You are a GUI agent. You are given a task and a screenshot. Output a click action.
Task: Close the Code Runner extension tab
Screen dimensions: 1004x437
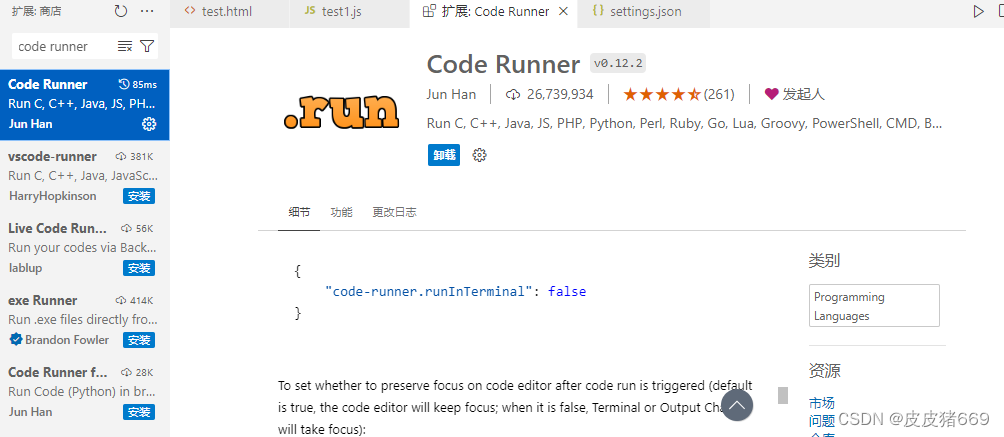click(x=563, y=12)
